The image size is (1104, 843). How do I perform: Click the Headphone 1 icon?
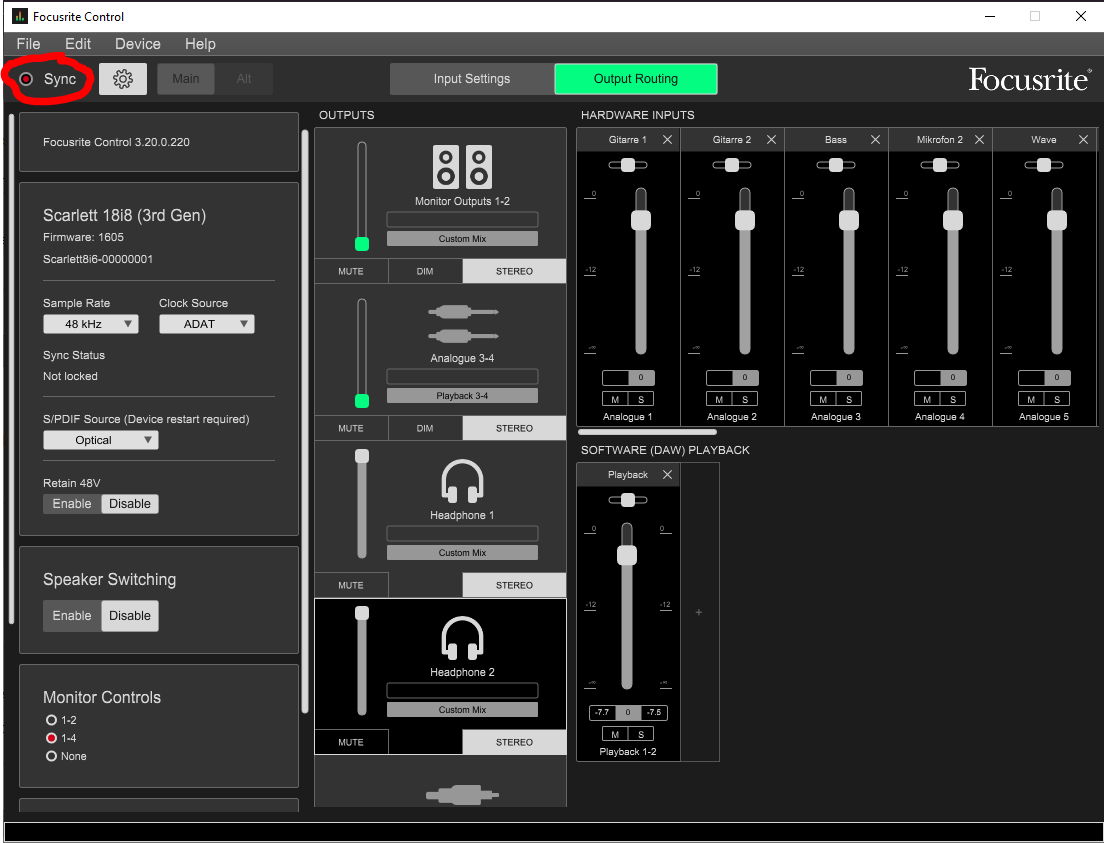(462, 480)
